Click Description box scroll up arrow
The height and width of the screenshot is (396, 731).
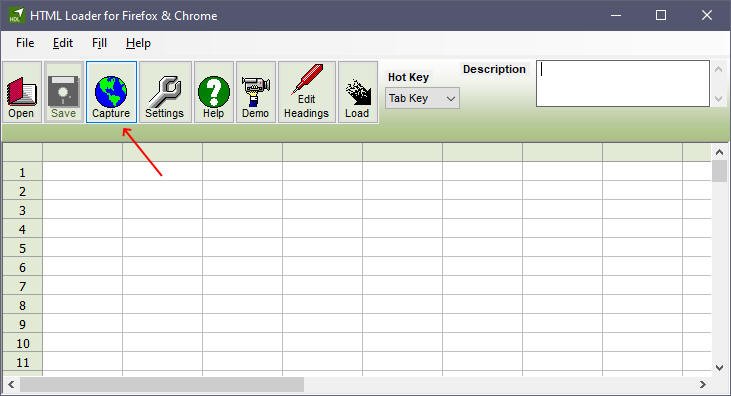(x=718, y=69)
